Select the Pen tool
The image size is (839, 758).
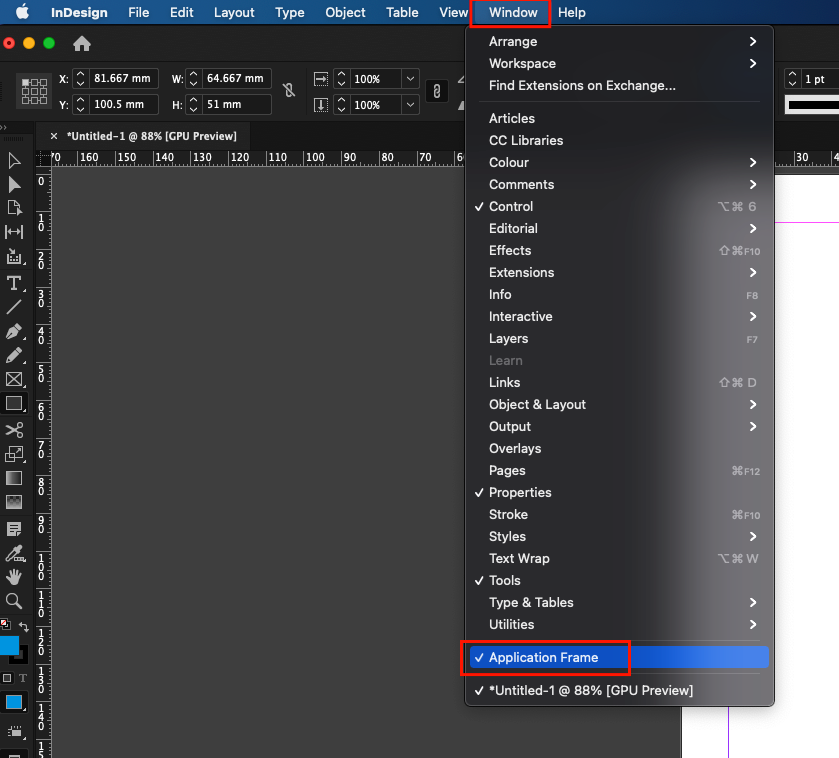tap(14, 332)
